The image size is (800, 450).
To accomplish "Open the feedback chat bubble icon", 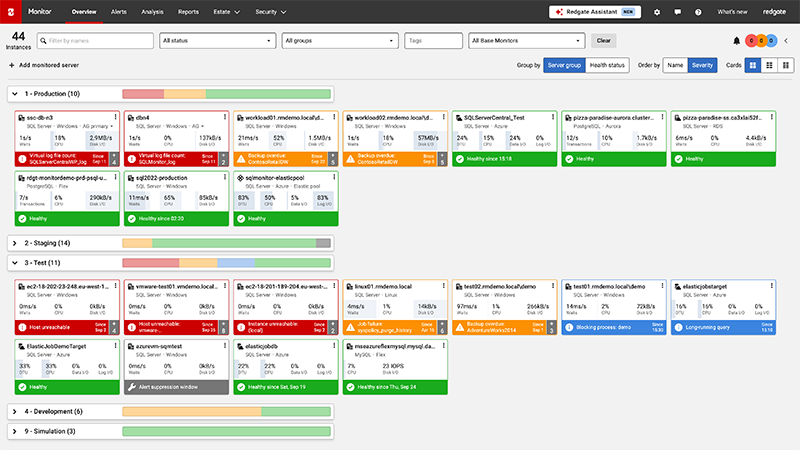I will 678,12.
